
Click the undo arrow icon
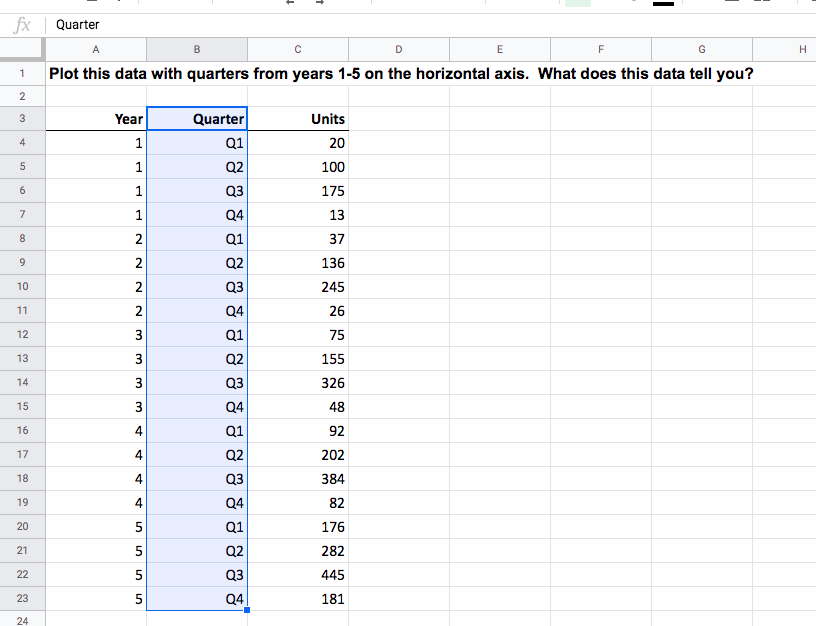point(289,4)
